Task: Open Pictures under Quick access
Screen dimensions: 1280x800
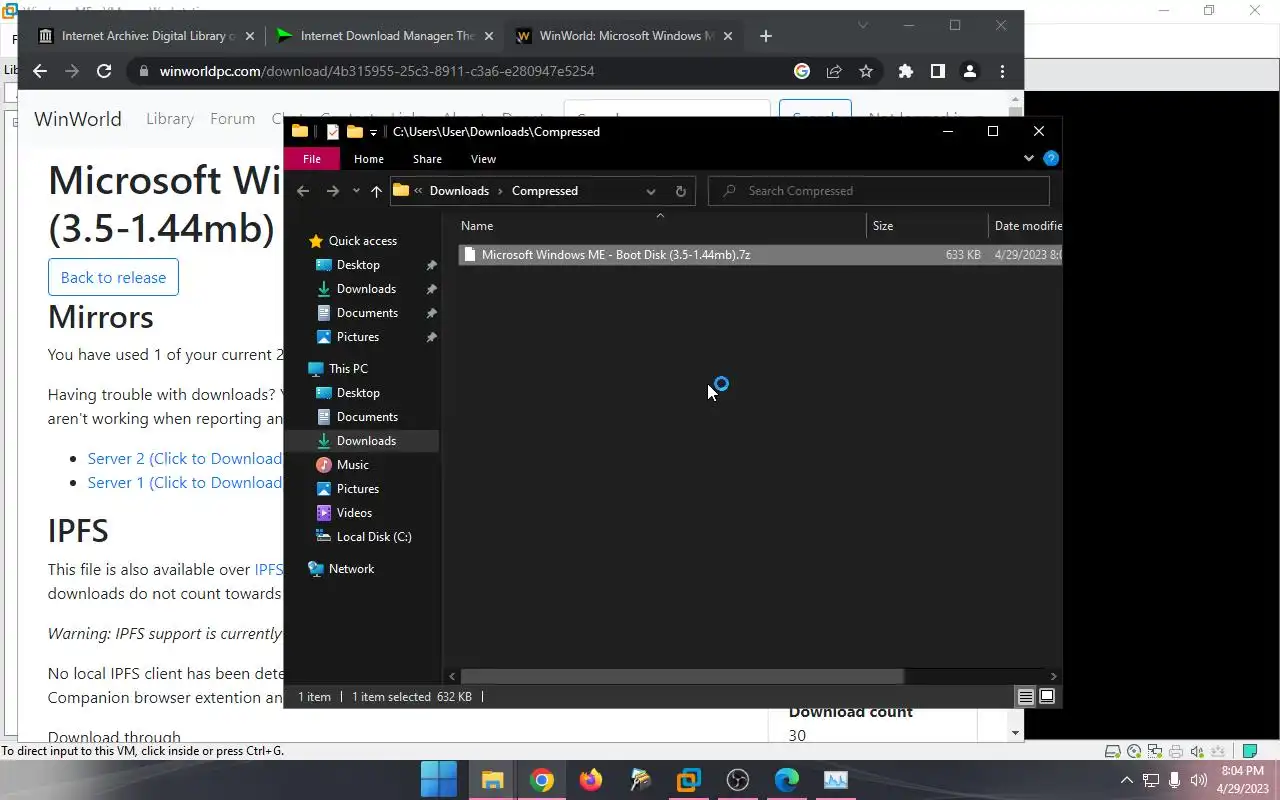Action: 358,337
